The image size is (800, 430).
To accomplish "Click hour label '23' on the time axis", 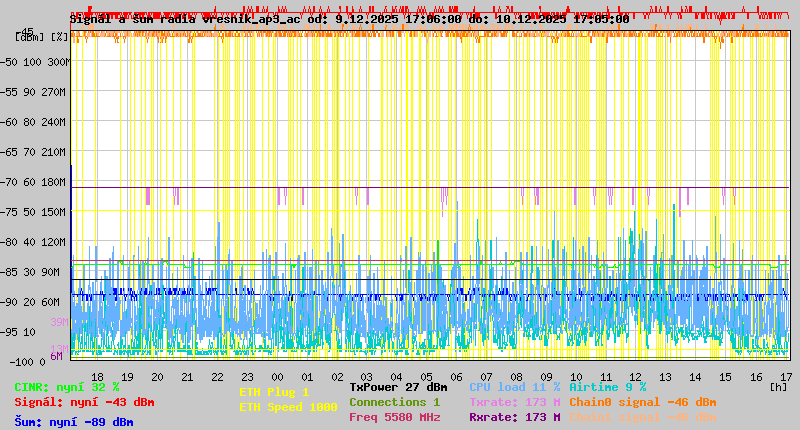I will point(247,377).
